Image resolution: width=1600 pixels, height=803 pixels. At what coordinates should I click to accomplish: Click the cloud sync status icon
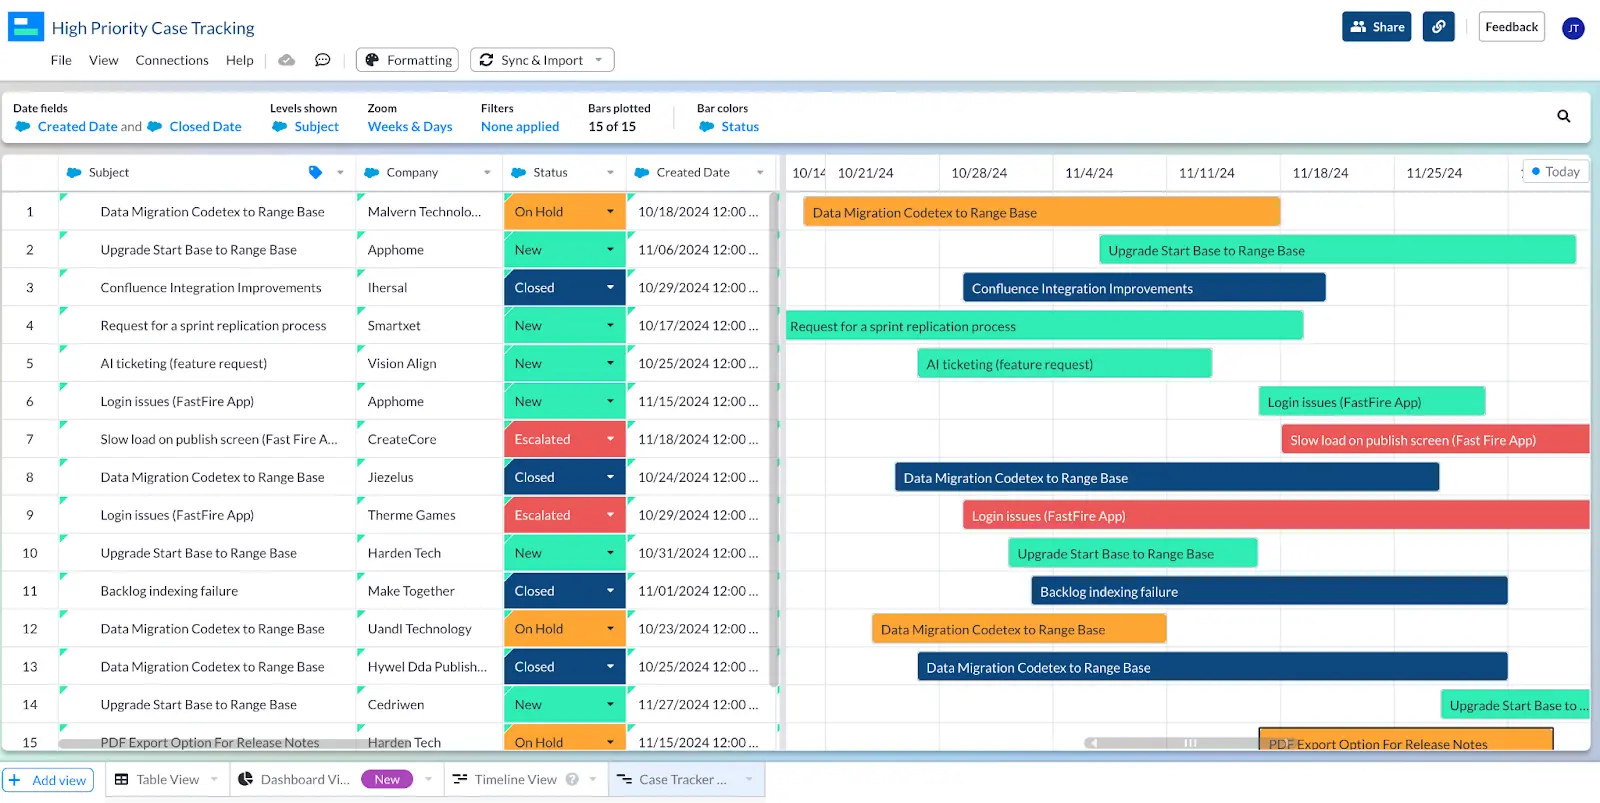click(287, 60)
